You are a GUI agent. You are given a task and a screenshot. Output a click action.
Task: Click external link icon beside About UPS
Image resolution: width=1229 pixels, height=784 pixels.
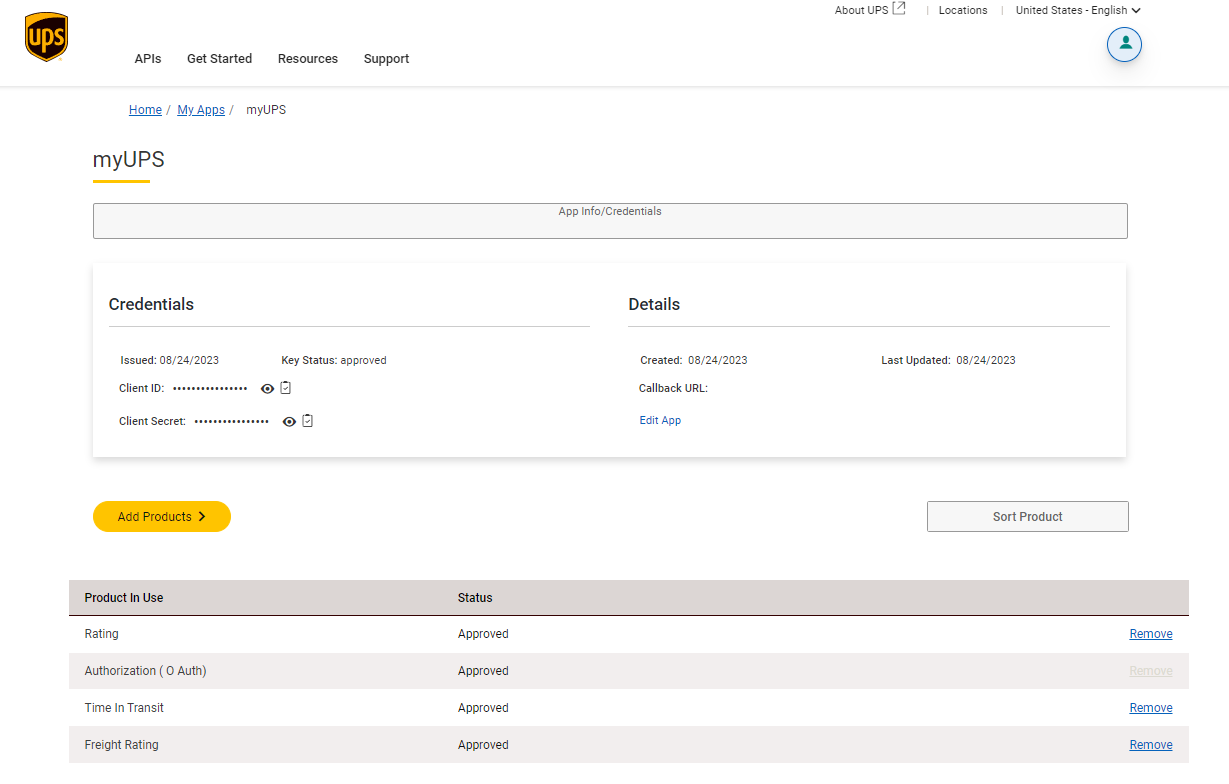[899, 9]
